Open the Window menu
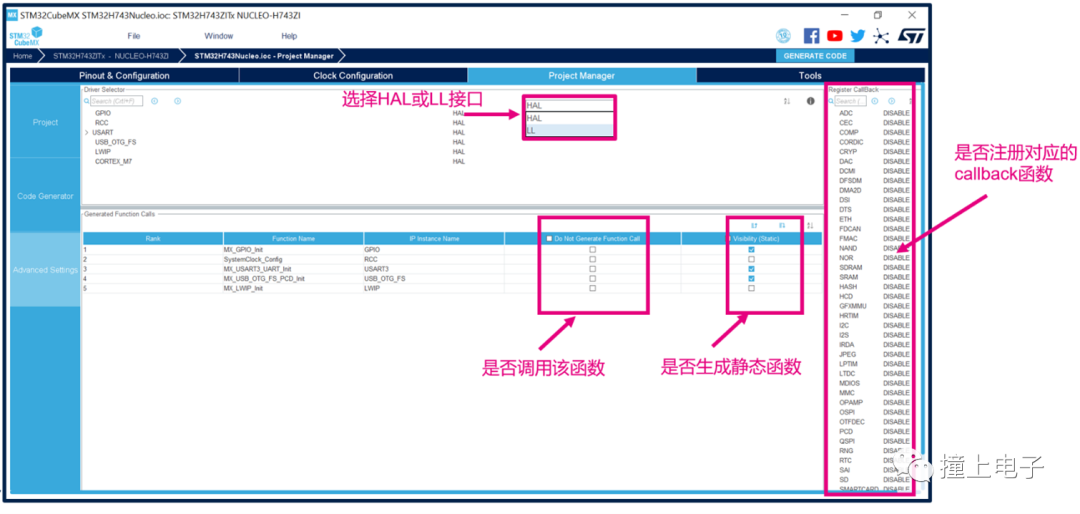Viewport: 1080px width, 514px height. 218,36
